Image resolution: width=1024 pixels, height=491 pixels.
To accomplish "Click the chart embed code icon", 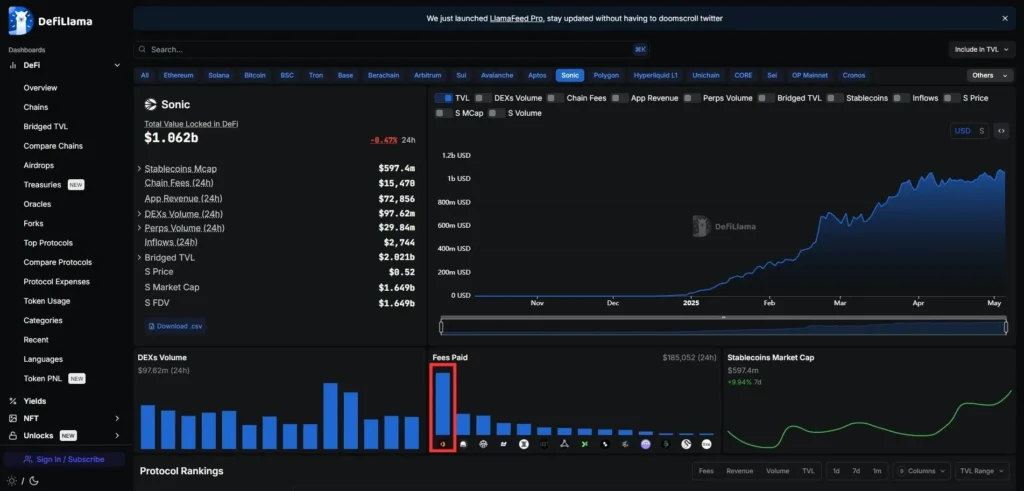I will [1001, 131].
